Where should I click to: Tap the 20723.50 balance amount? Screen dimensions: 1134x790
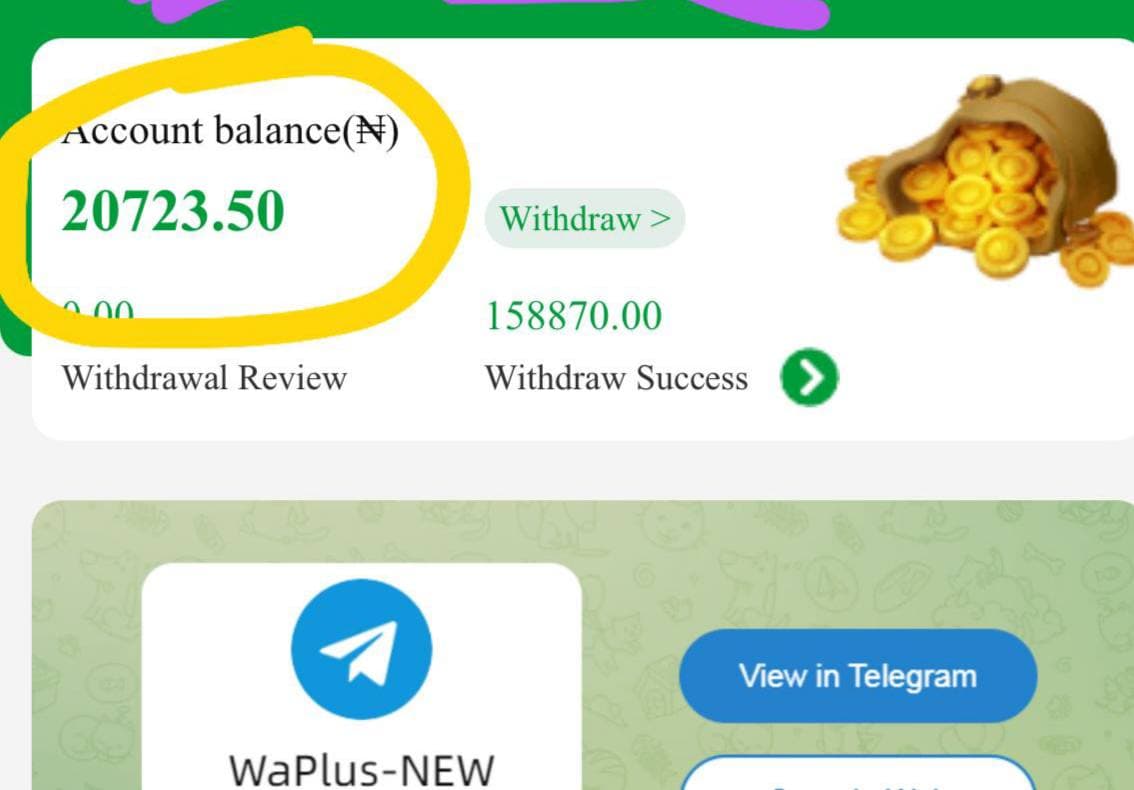pos(173,211)
